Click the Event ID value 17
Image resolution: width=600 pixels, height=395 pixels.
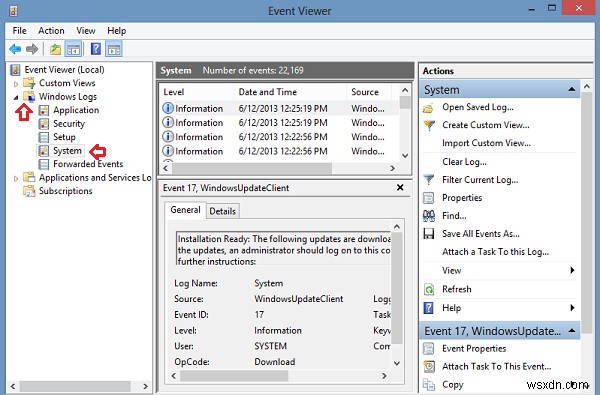click(259, 315)
